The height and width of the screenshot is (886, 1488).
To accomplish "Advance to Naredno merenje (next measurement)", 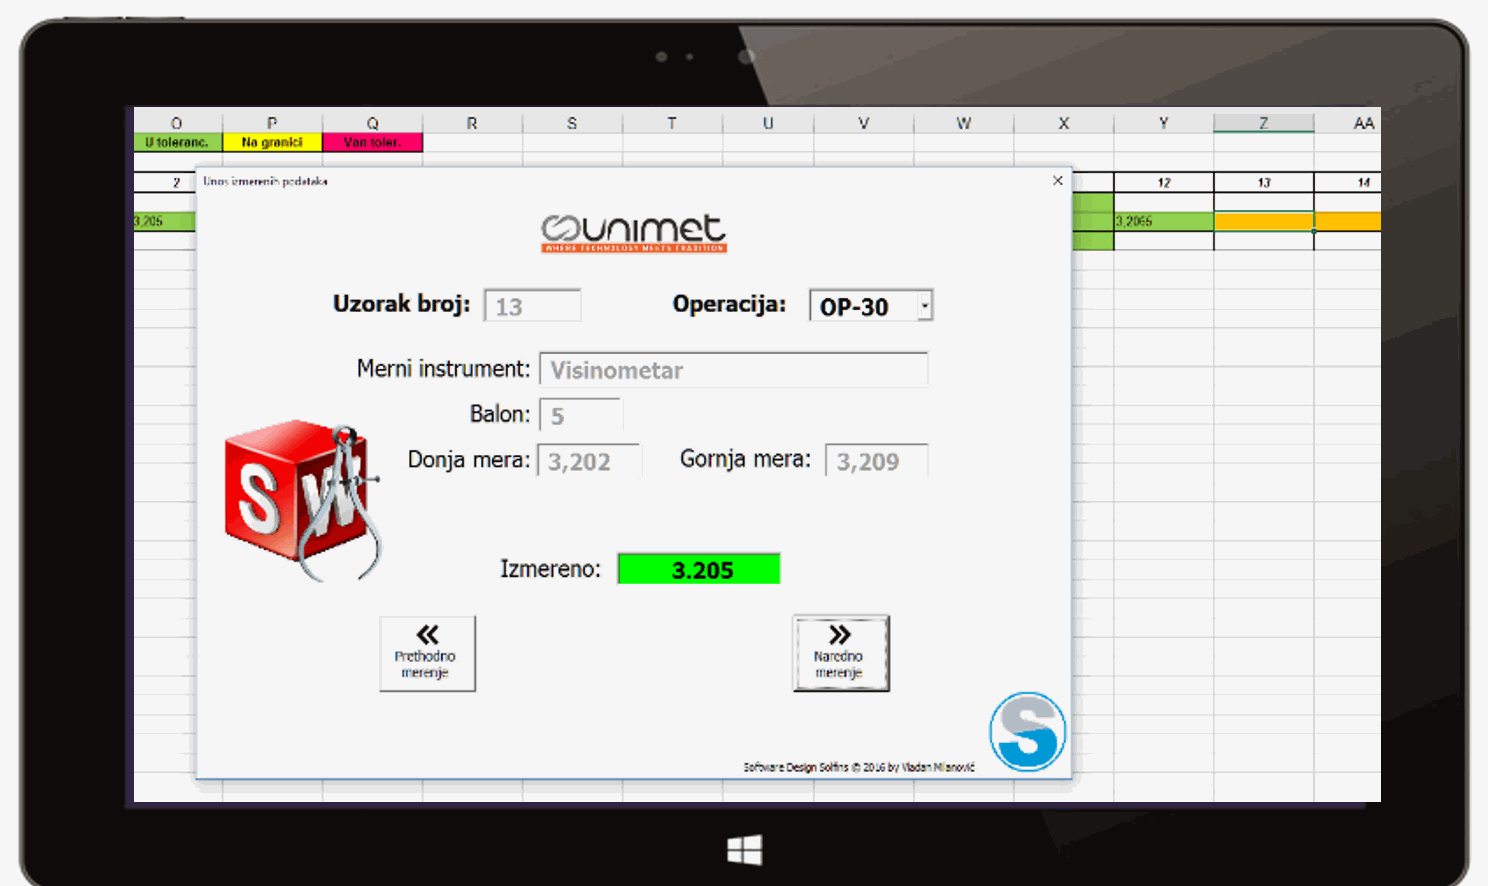I will (840, 653).
